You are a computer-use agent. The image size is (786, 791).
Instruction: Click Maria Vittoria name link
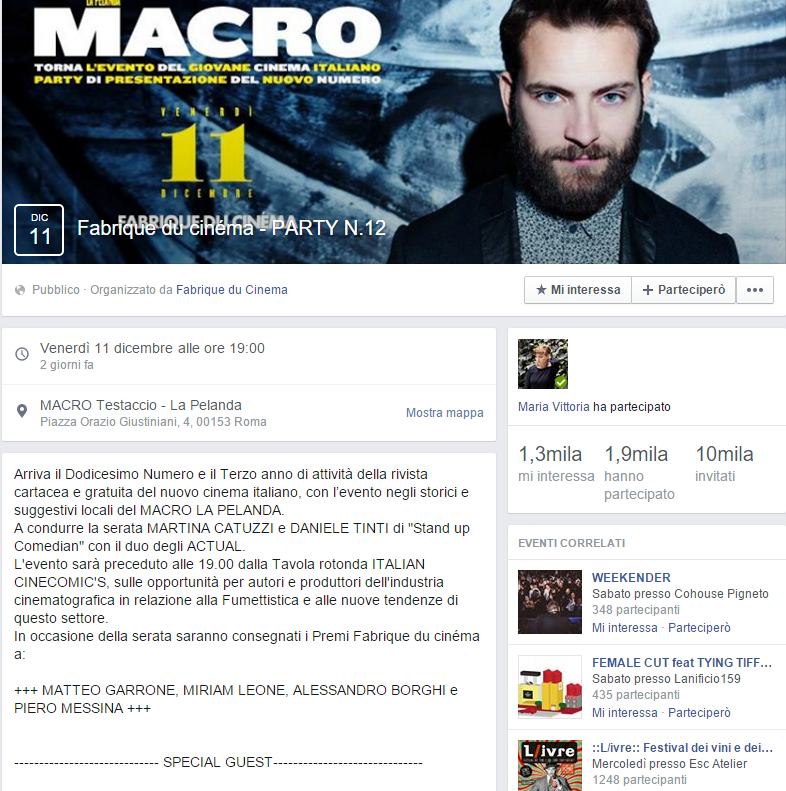tap(553, 407)
